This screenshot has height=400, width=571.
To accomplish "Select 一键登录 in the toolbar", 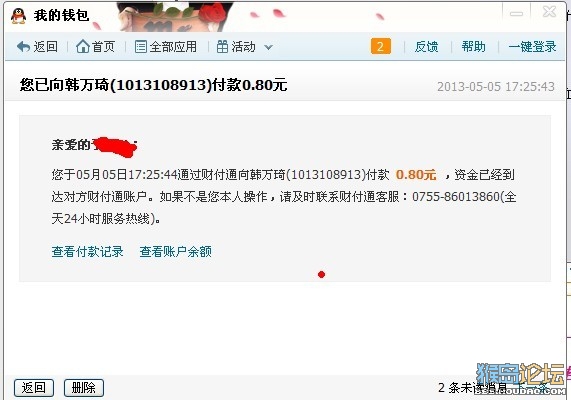I will point(532,47).
